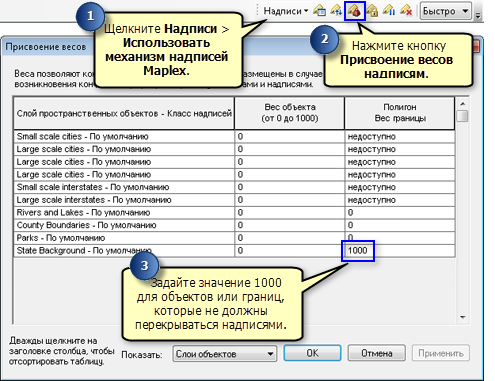Expand the Быстро placement quality dropdown
This screenshot has height=381, width=495.
click(x=446, y=11)
